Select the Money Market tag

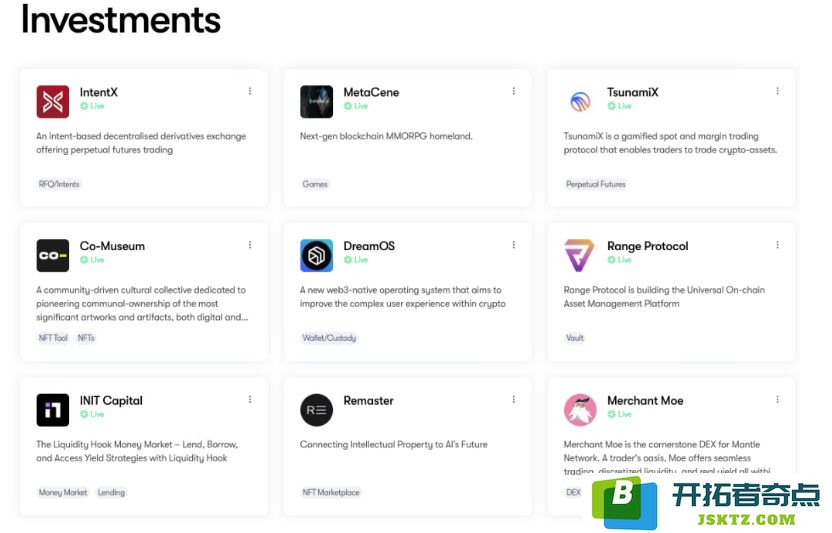pos(63,492)
